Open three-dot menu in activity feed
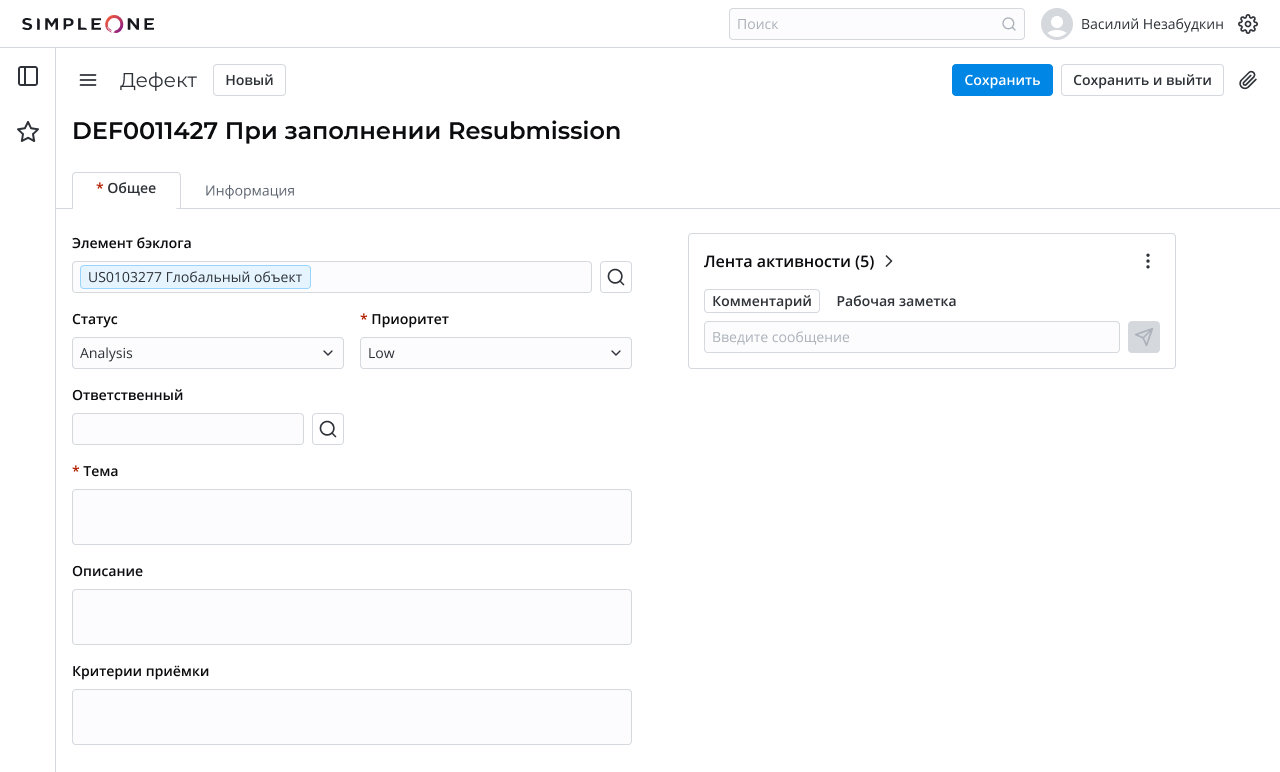Screen dimensions: 1280x772 (x=1147, y=261)
